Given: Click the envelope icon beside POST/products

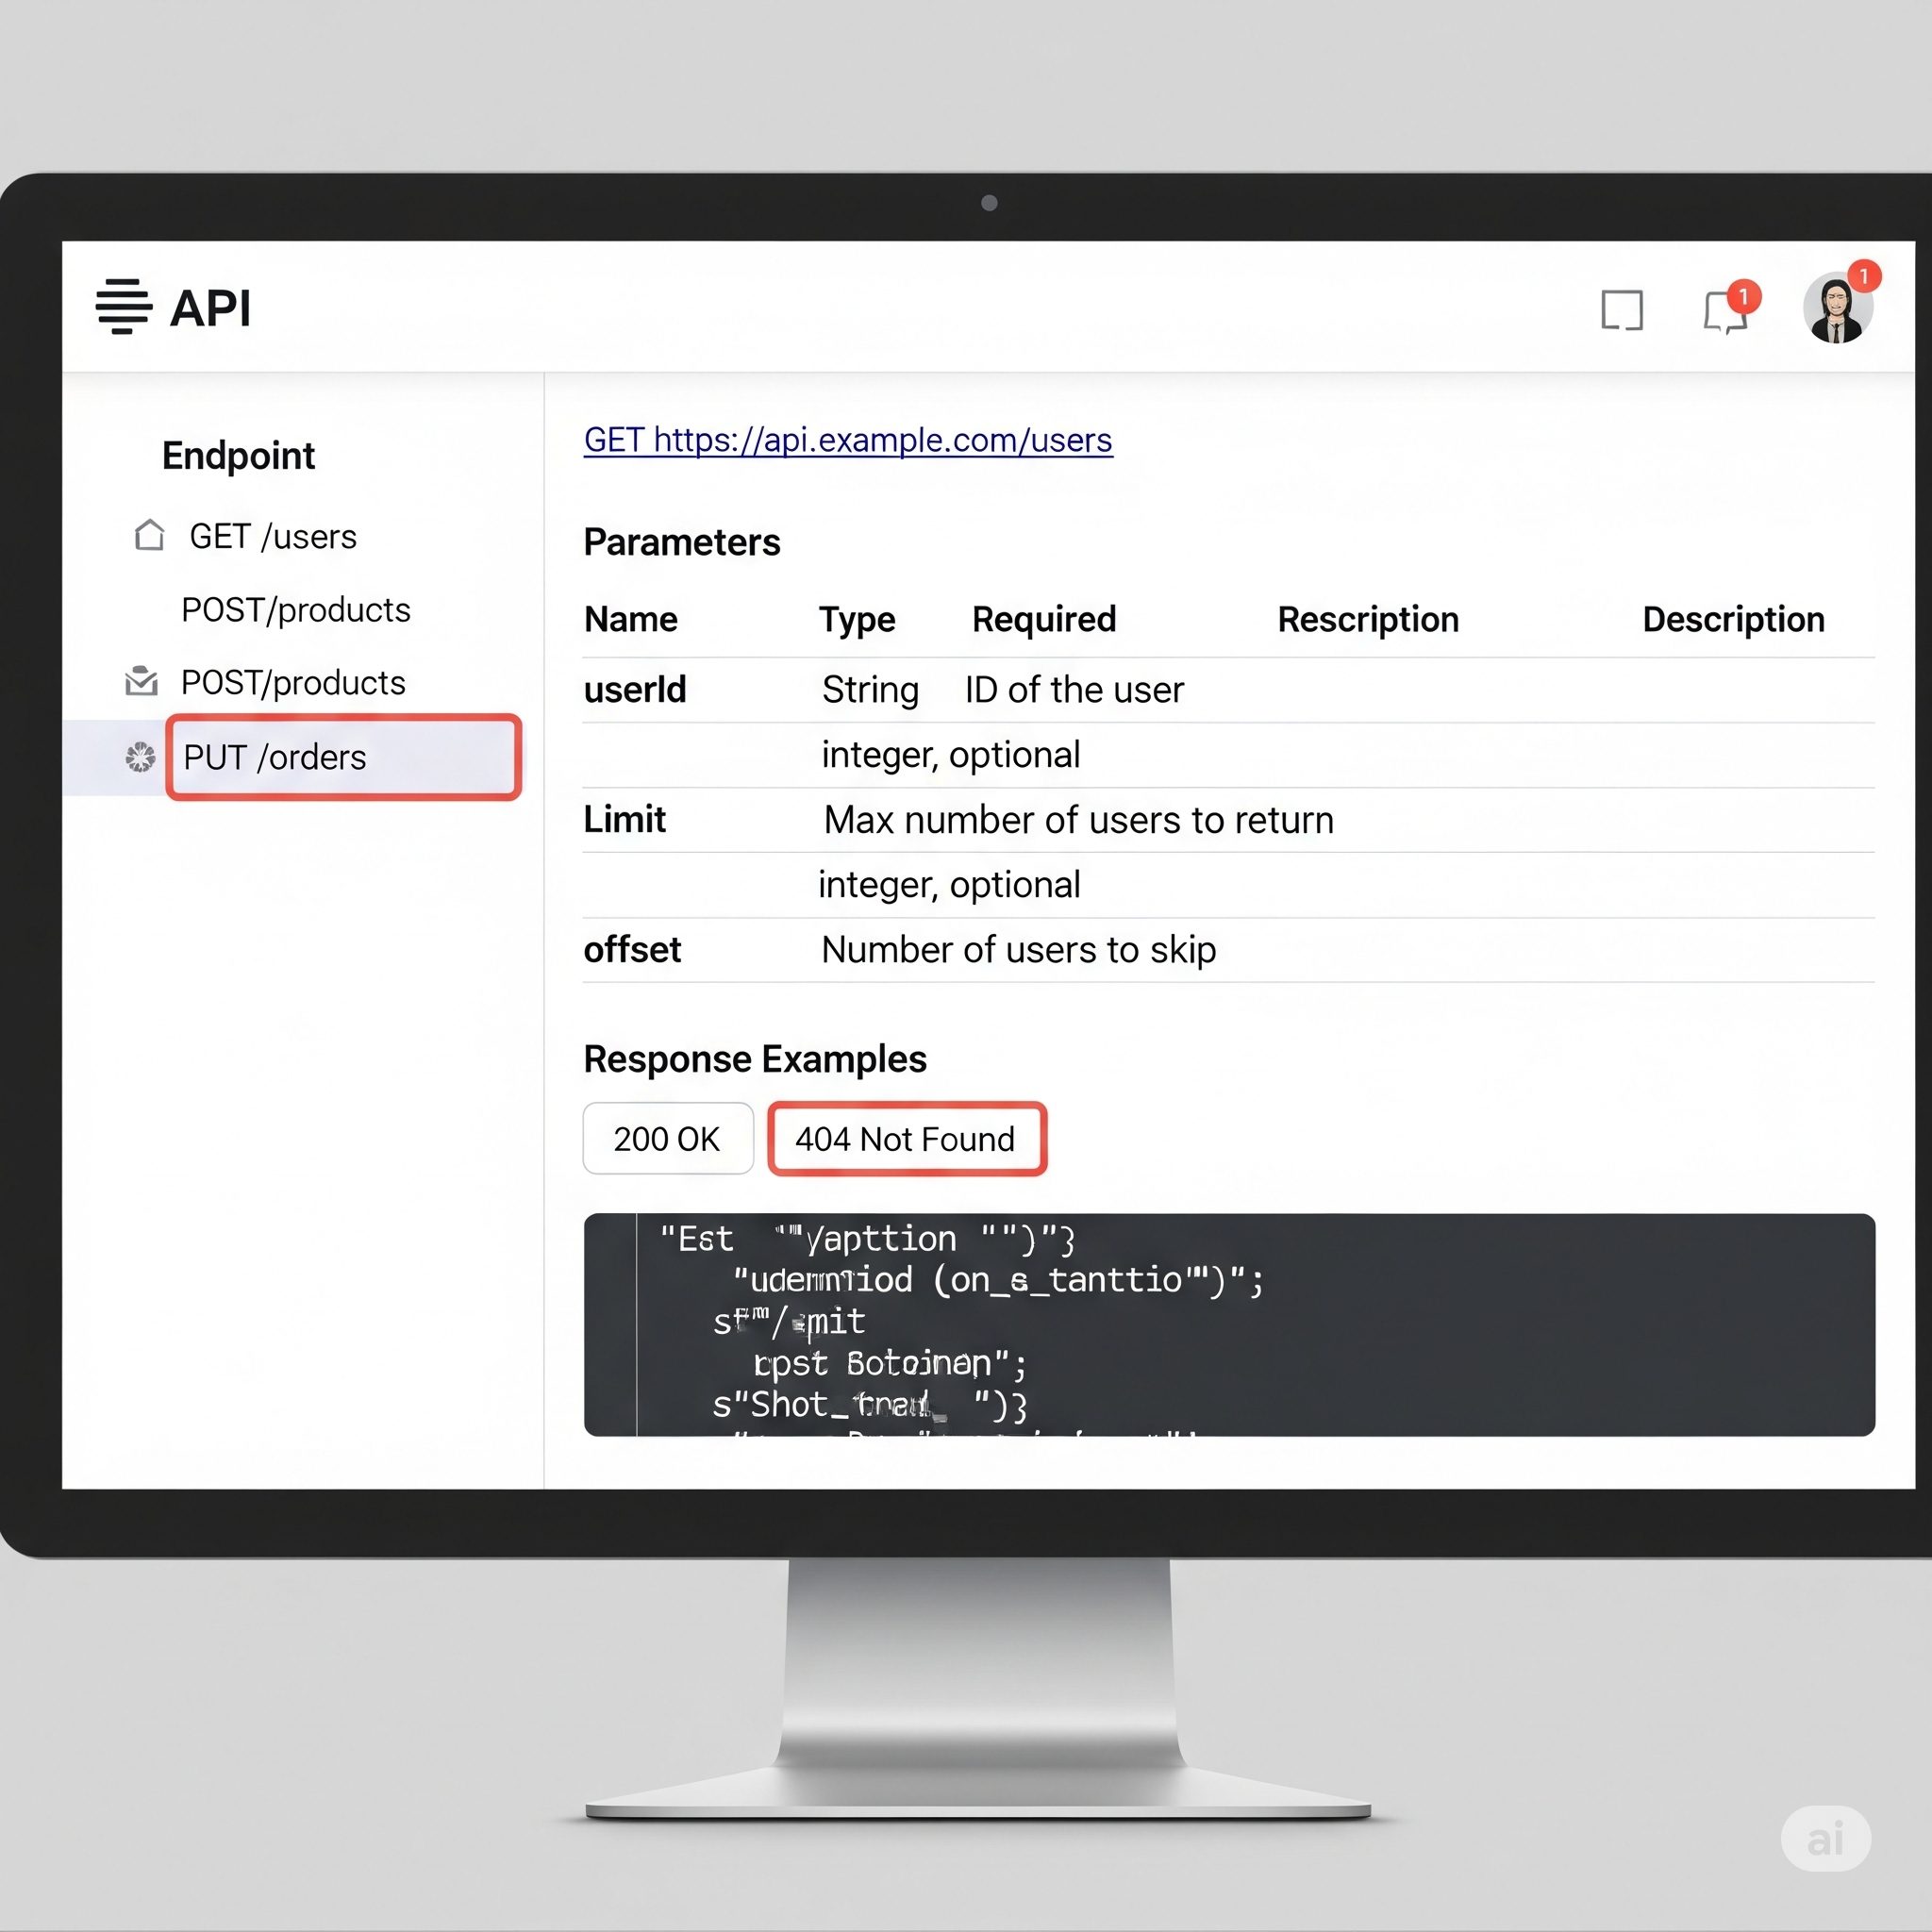Looking at the screenshot, I should (141, 682).
